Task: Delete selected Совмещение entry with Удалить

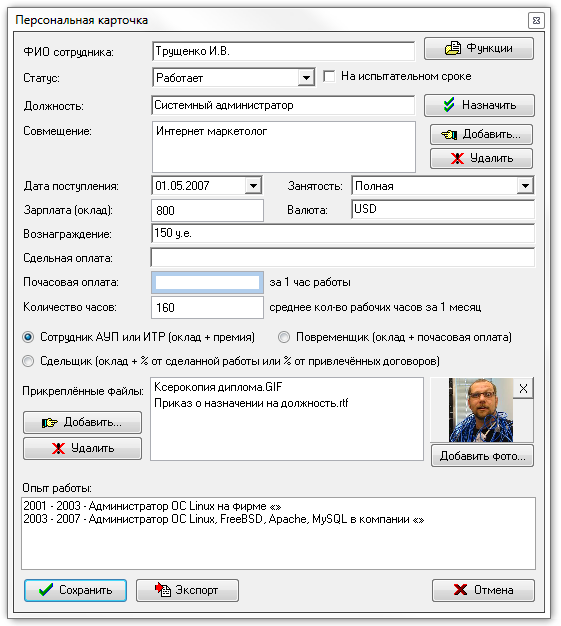Action: [481, 158]
